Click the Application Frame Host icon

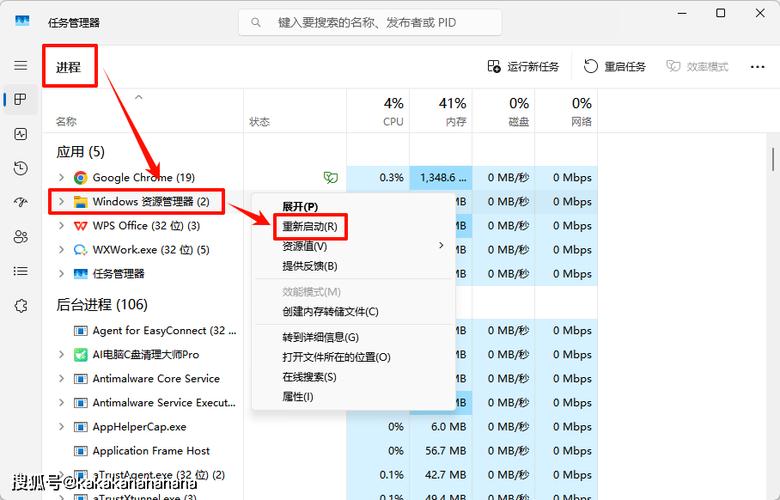pos(81,451)
